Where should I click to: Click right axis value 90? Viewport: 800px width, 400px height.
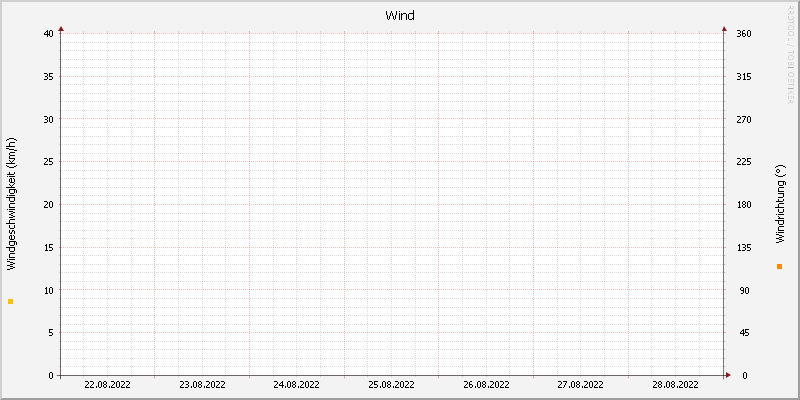744,290
